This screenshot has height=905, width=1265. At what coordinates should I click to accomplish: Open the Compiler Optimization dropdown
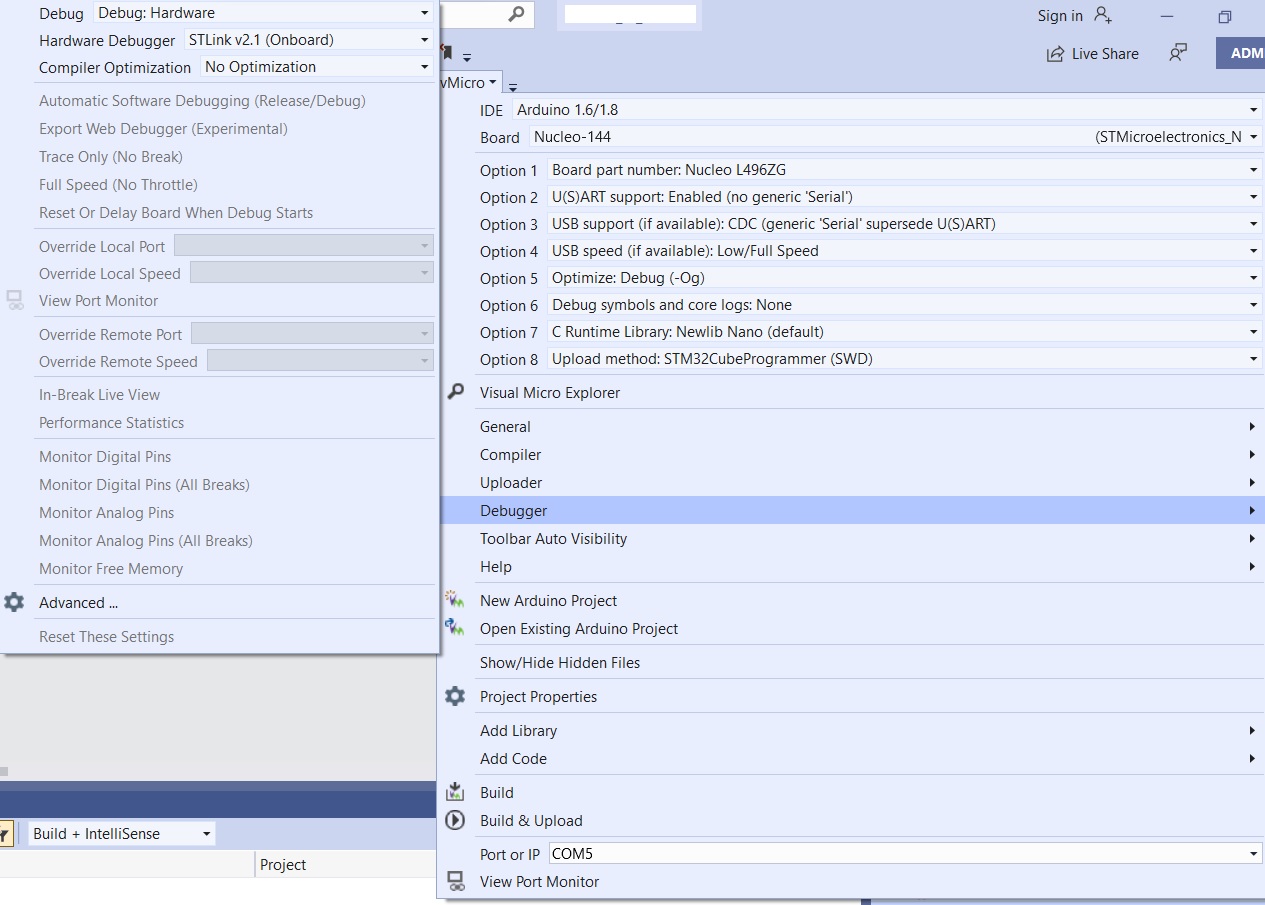(316, 67)
